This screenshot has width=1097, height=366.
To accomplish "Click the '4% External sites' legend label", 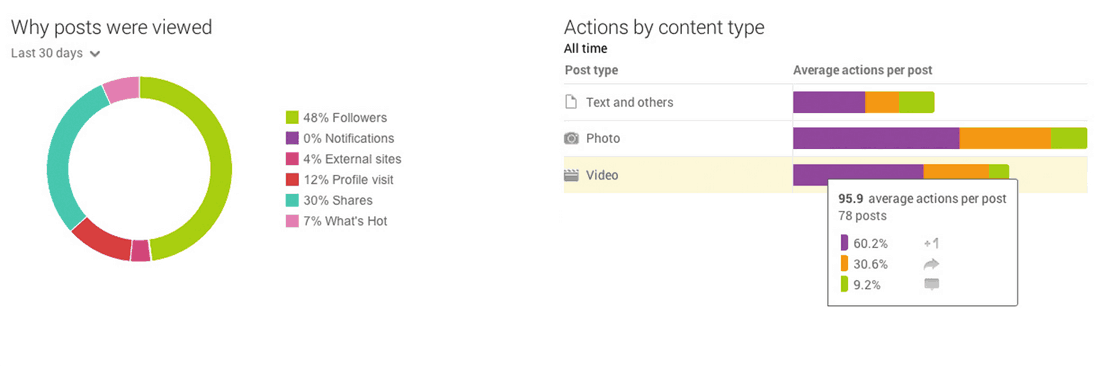I will click(x=352, y=159).
